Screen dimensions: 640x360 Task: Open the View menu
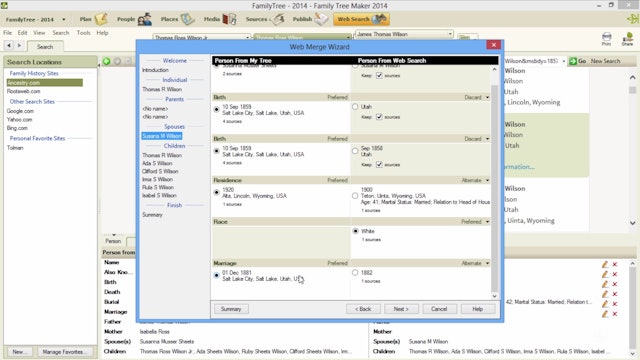[39, 33]
